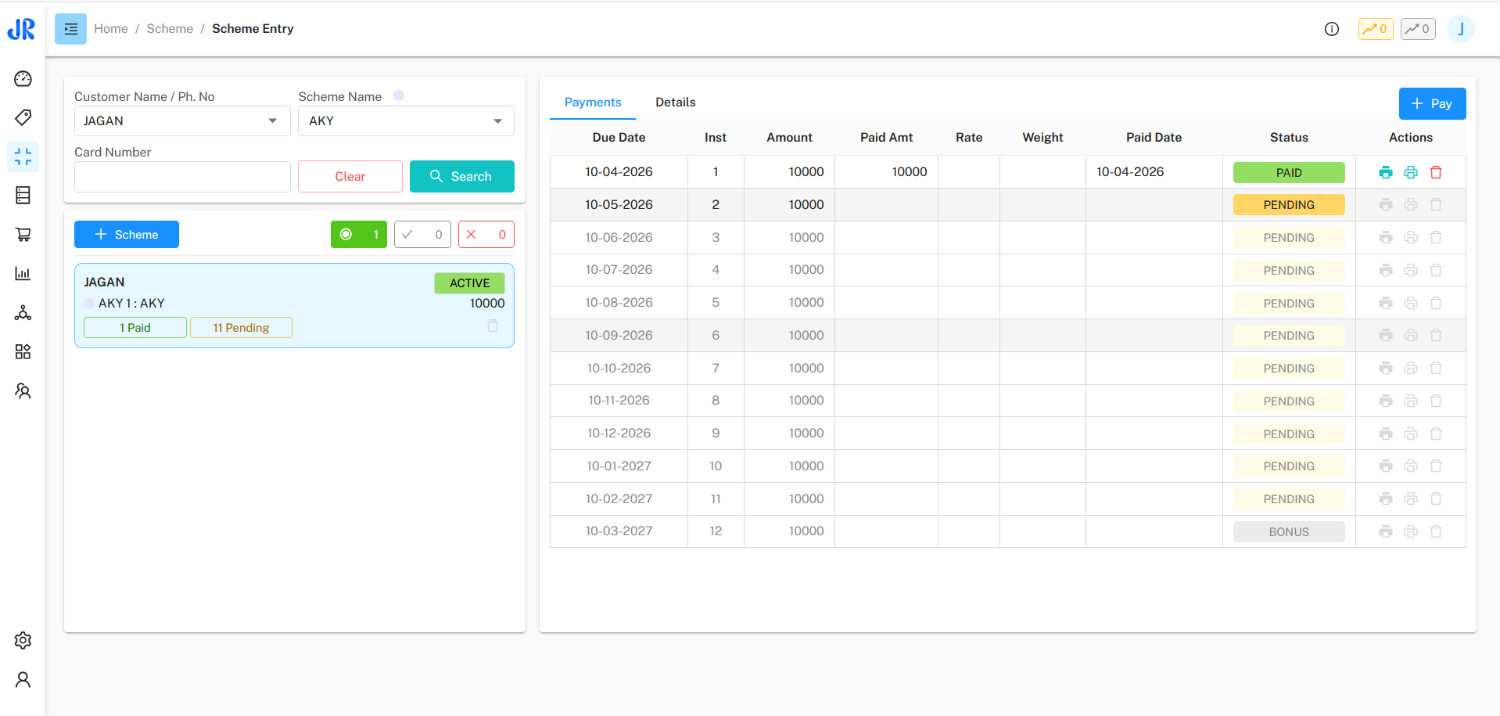Image resolution: width=1500 pixels, height=716 pixels.
Task: Click PENDING status for 10-05-2026 installment
Action: click(1289, 205)
